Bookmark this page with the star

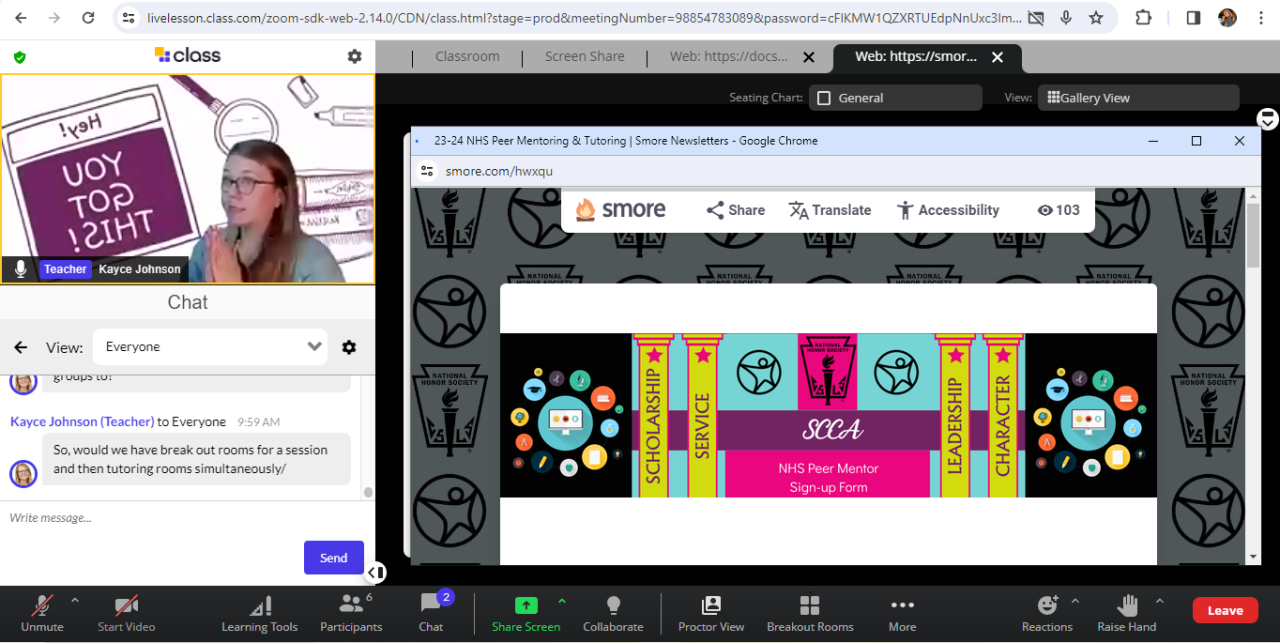(1096, 18)
